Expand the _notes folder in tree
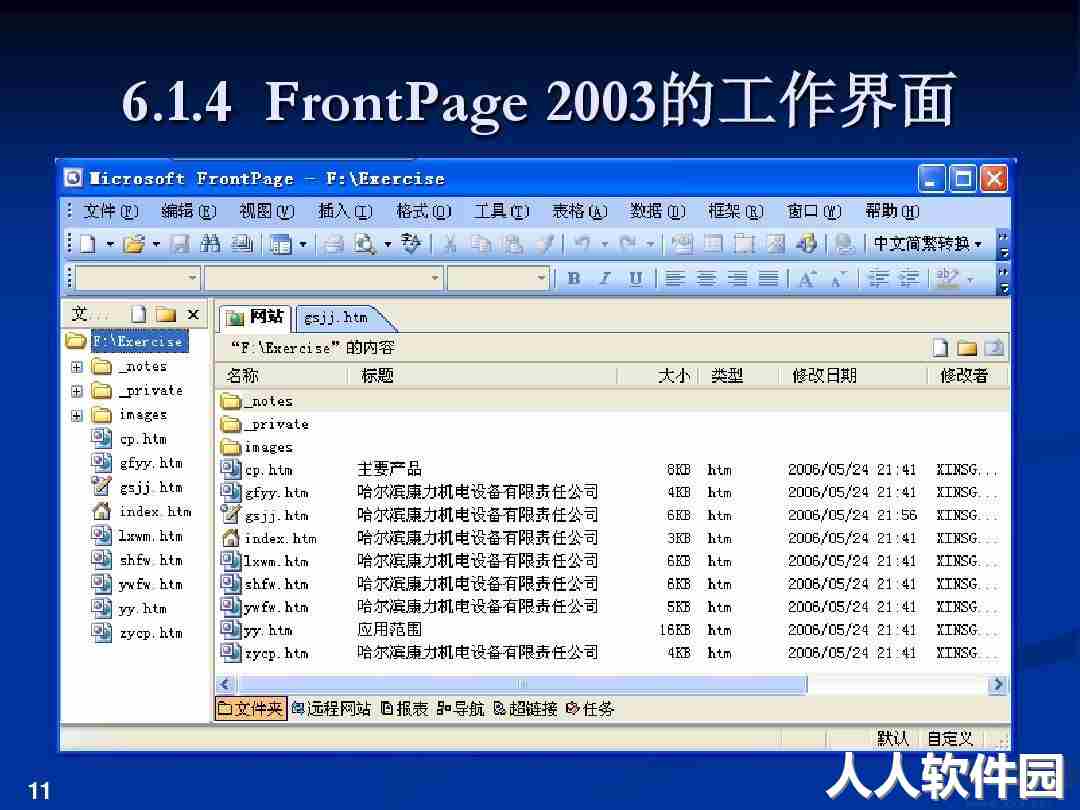This screenshot has height=810, width=1080. 77,367
